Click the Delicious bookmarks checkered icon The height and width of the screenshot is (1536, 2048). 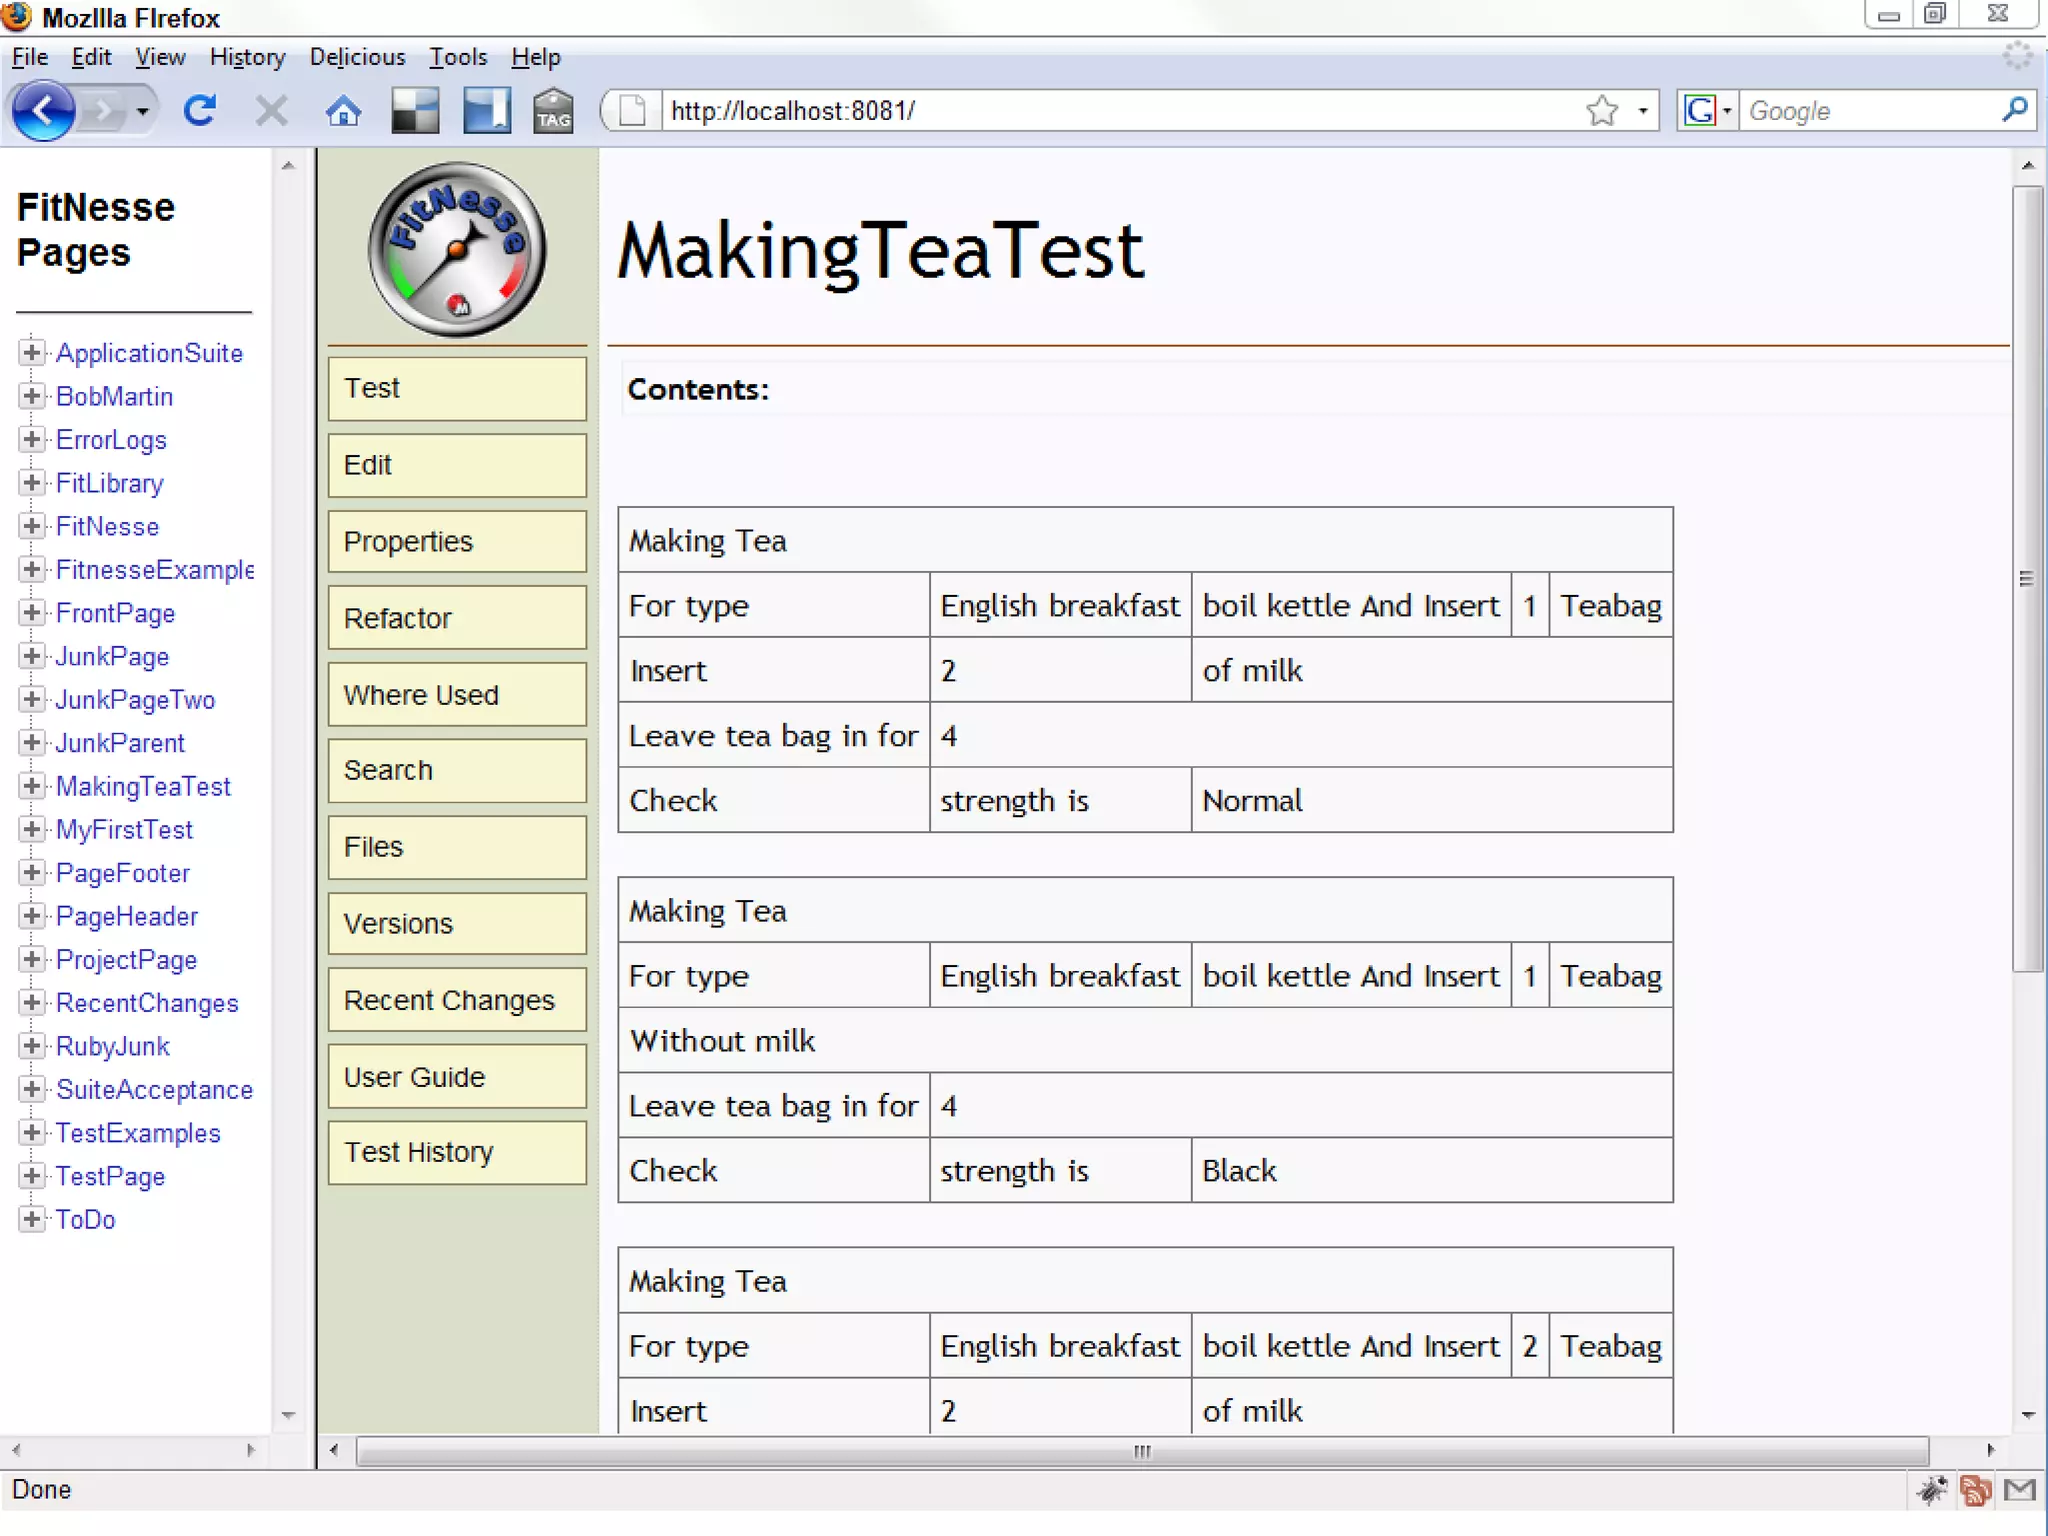(415, 110)
